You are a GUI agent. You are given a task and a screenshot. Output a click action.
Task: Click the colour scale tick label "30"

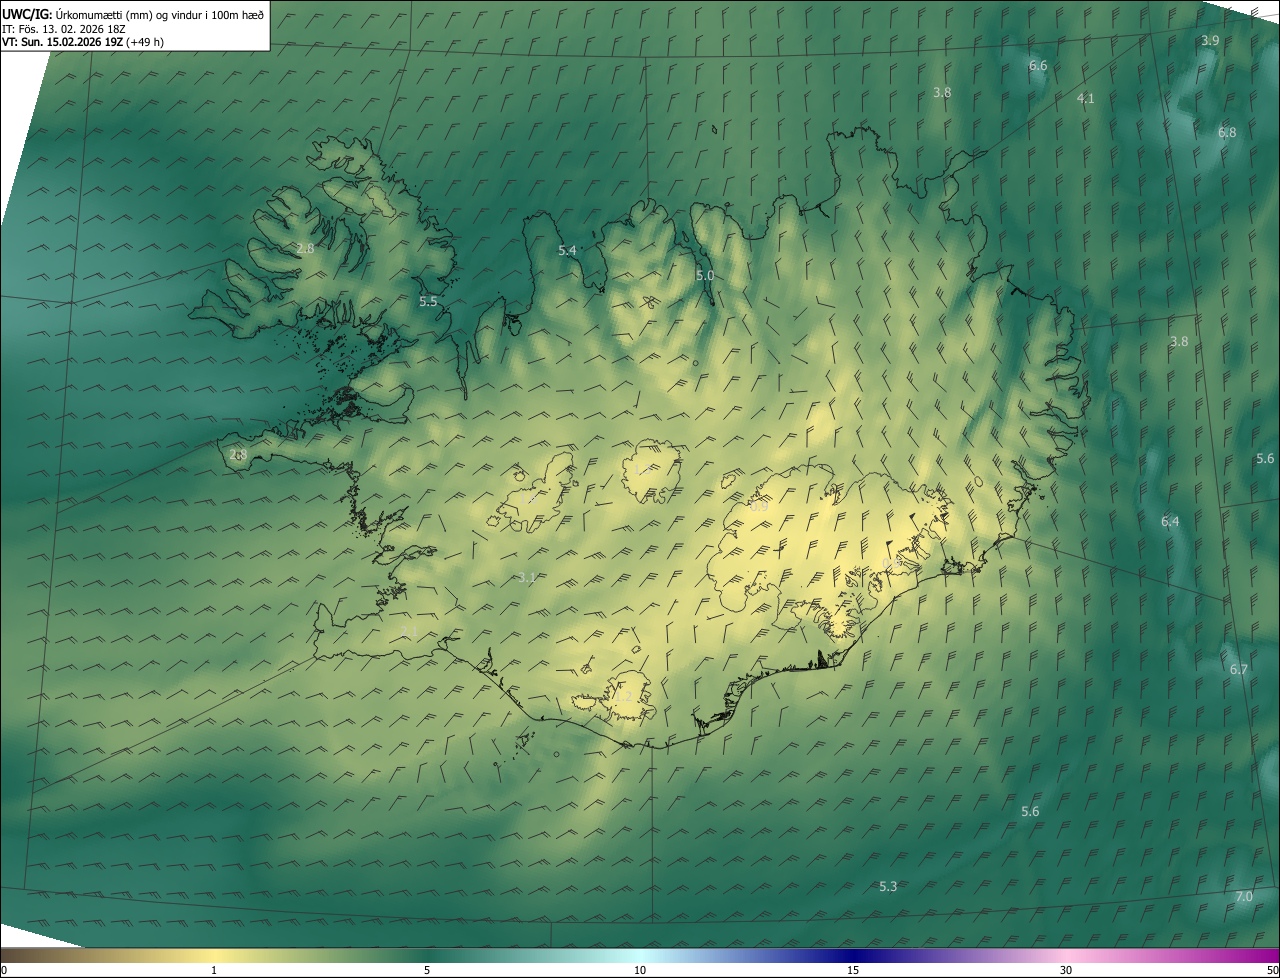(x=1066, y=971)
